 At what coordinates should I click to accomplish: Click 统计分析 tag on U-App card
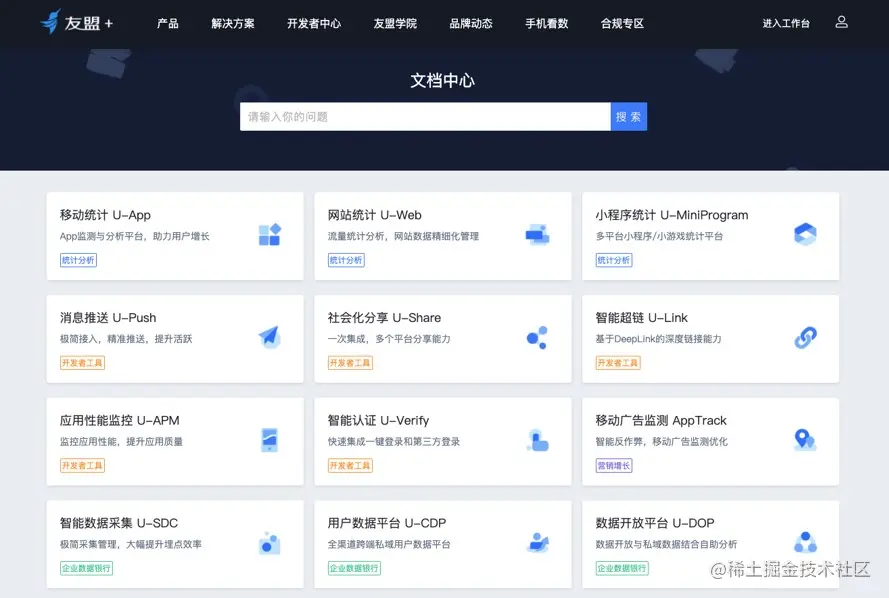(78, 260)
